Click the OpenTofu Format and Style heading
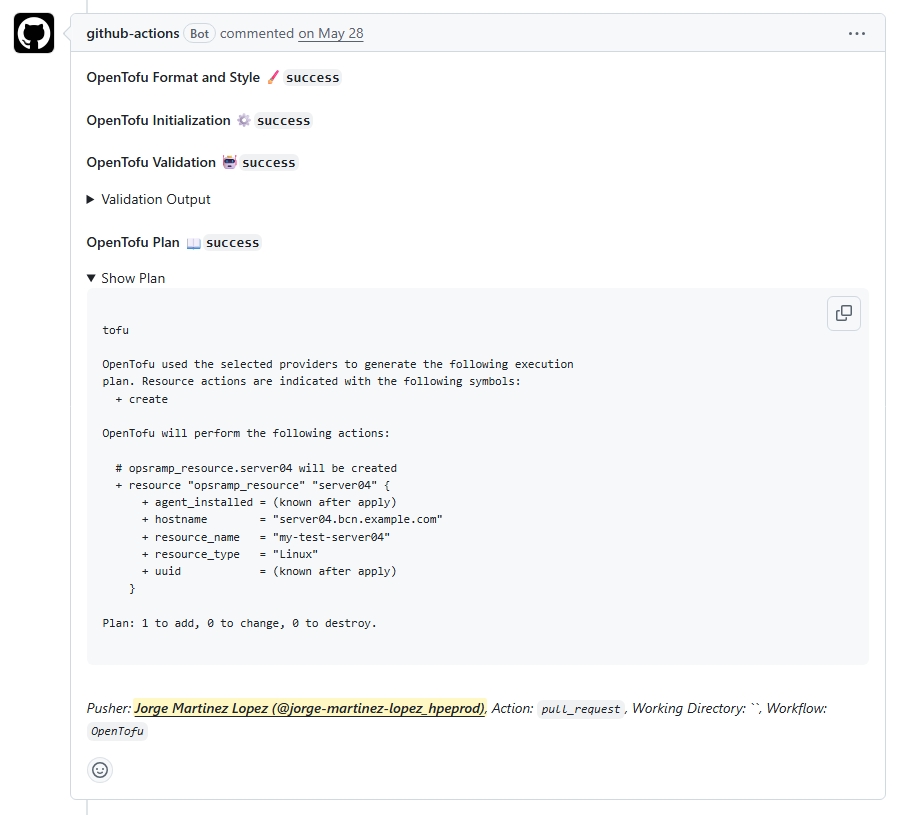 pos(173,77)
